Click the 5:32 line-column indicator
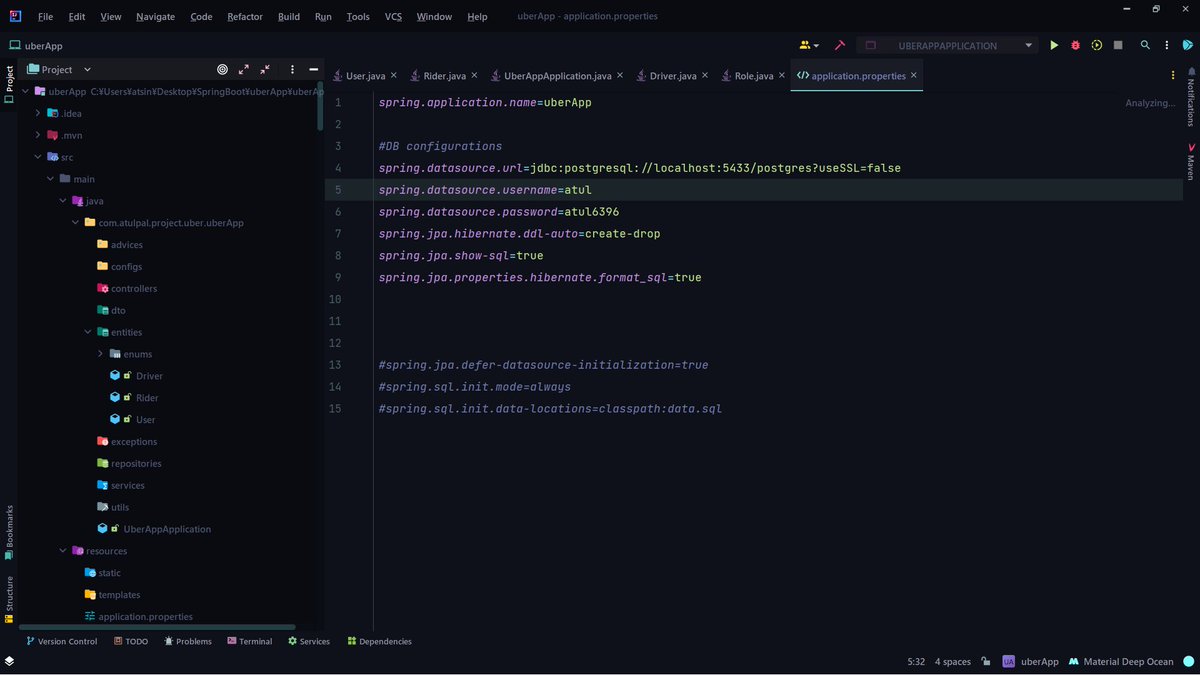The width and height of the screenshot is (1200, 675). [916, 661]
